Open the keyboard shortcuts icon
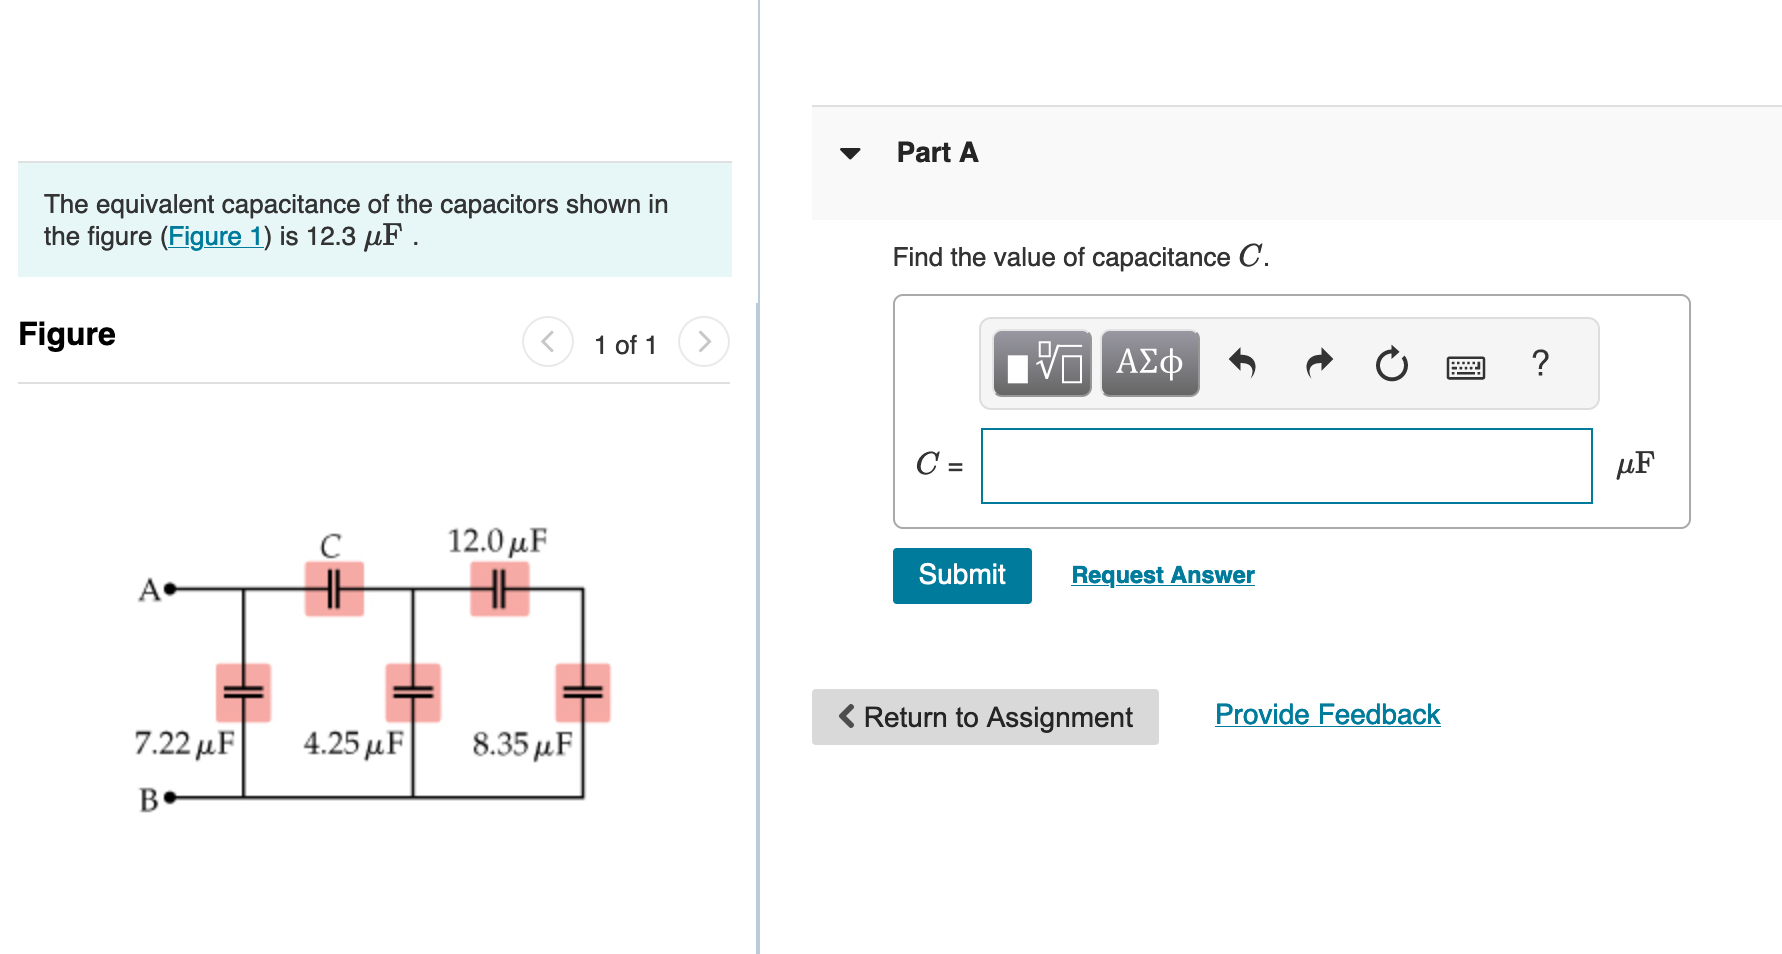Screen dimensions: 1782x954 pyautogui.click(x=1464, y=367)
